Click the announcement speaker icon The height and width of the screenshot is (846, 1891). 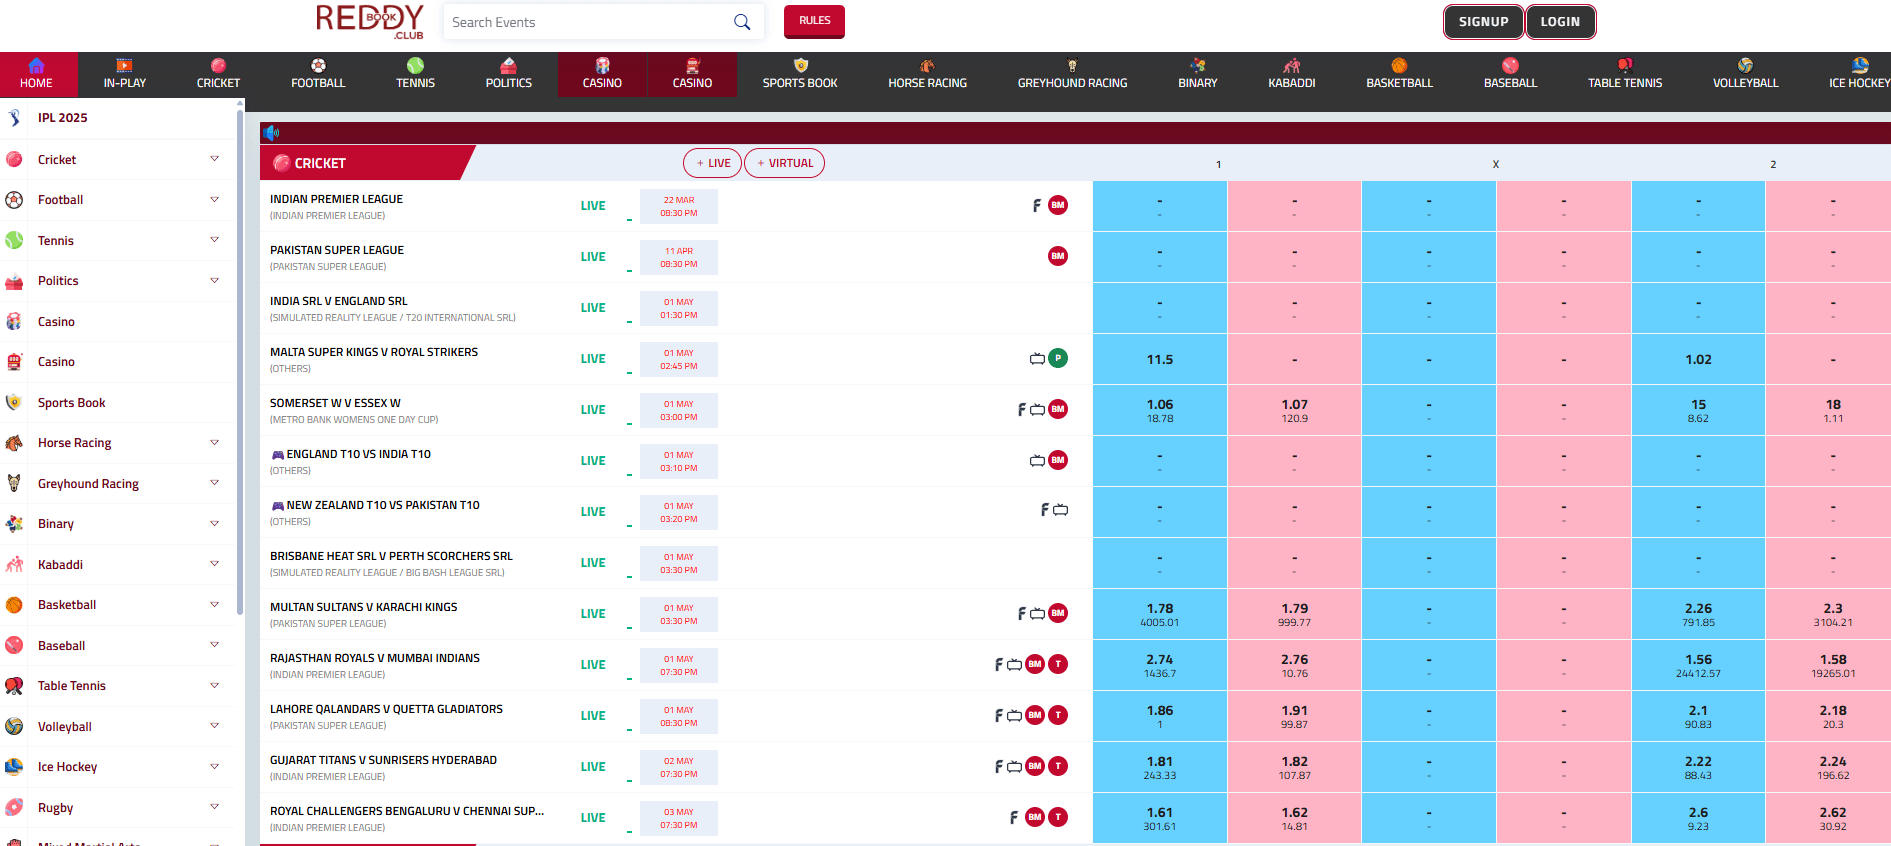point(271,133)
